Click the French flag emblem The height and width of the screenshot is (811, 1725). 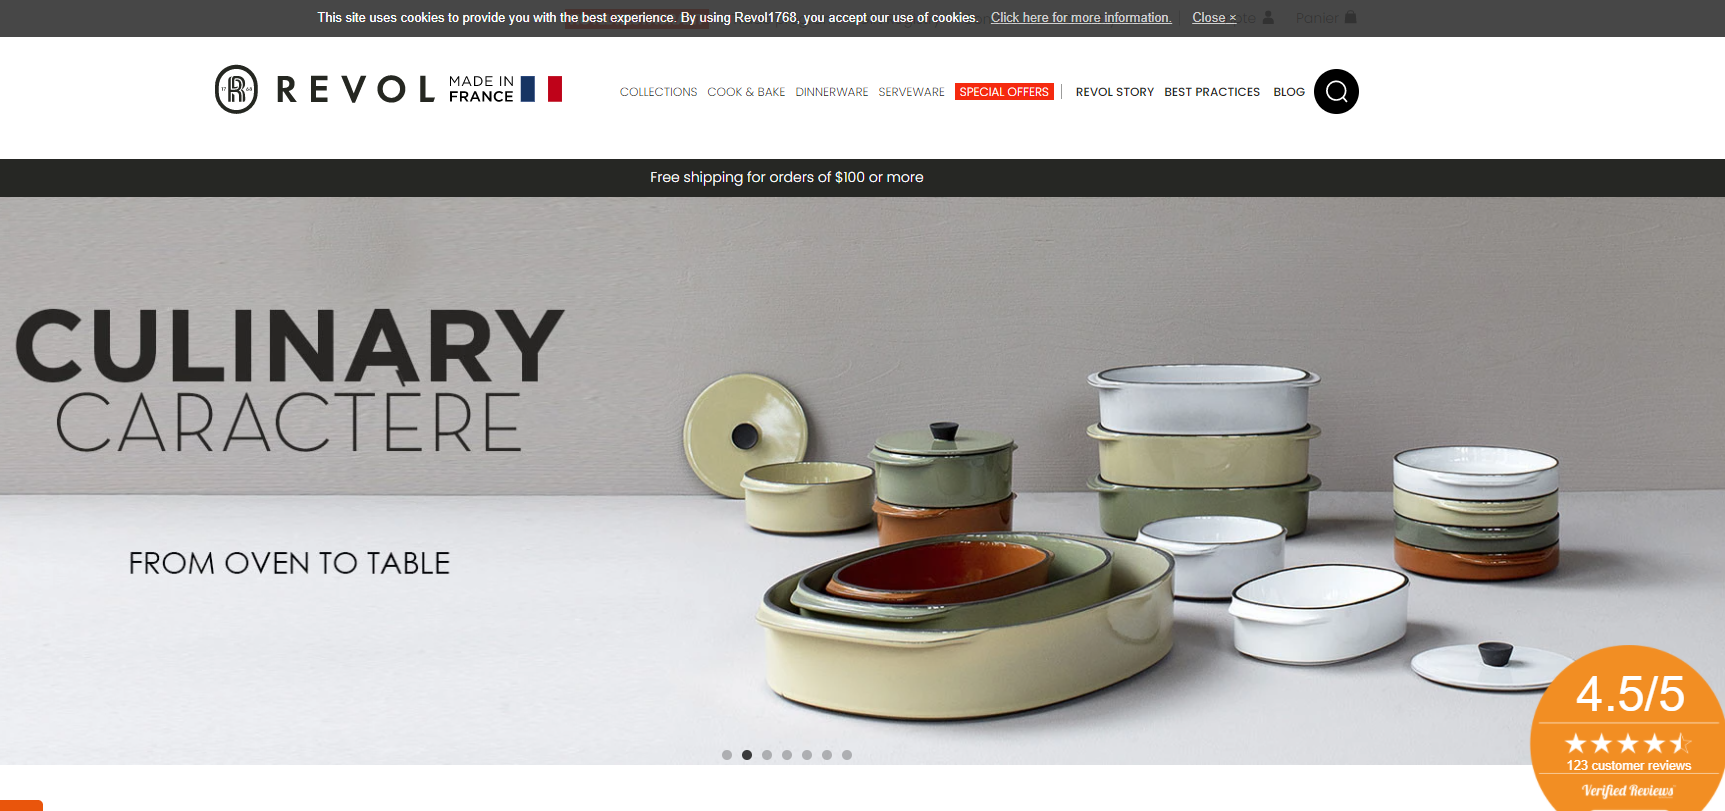click(541, 89)
